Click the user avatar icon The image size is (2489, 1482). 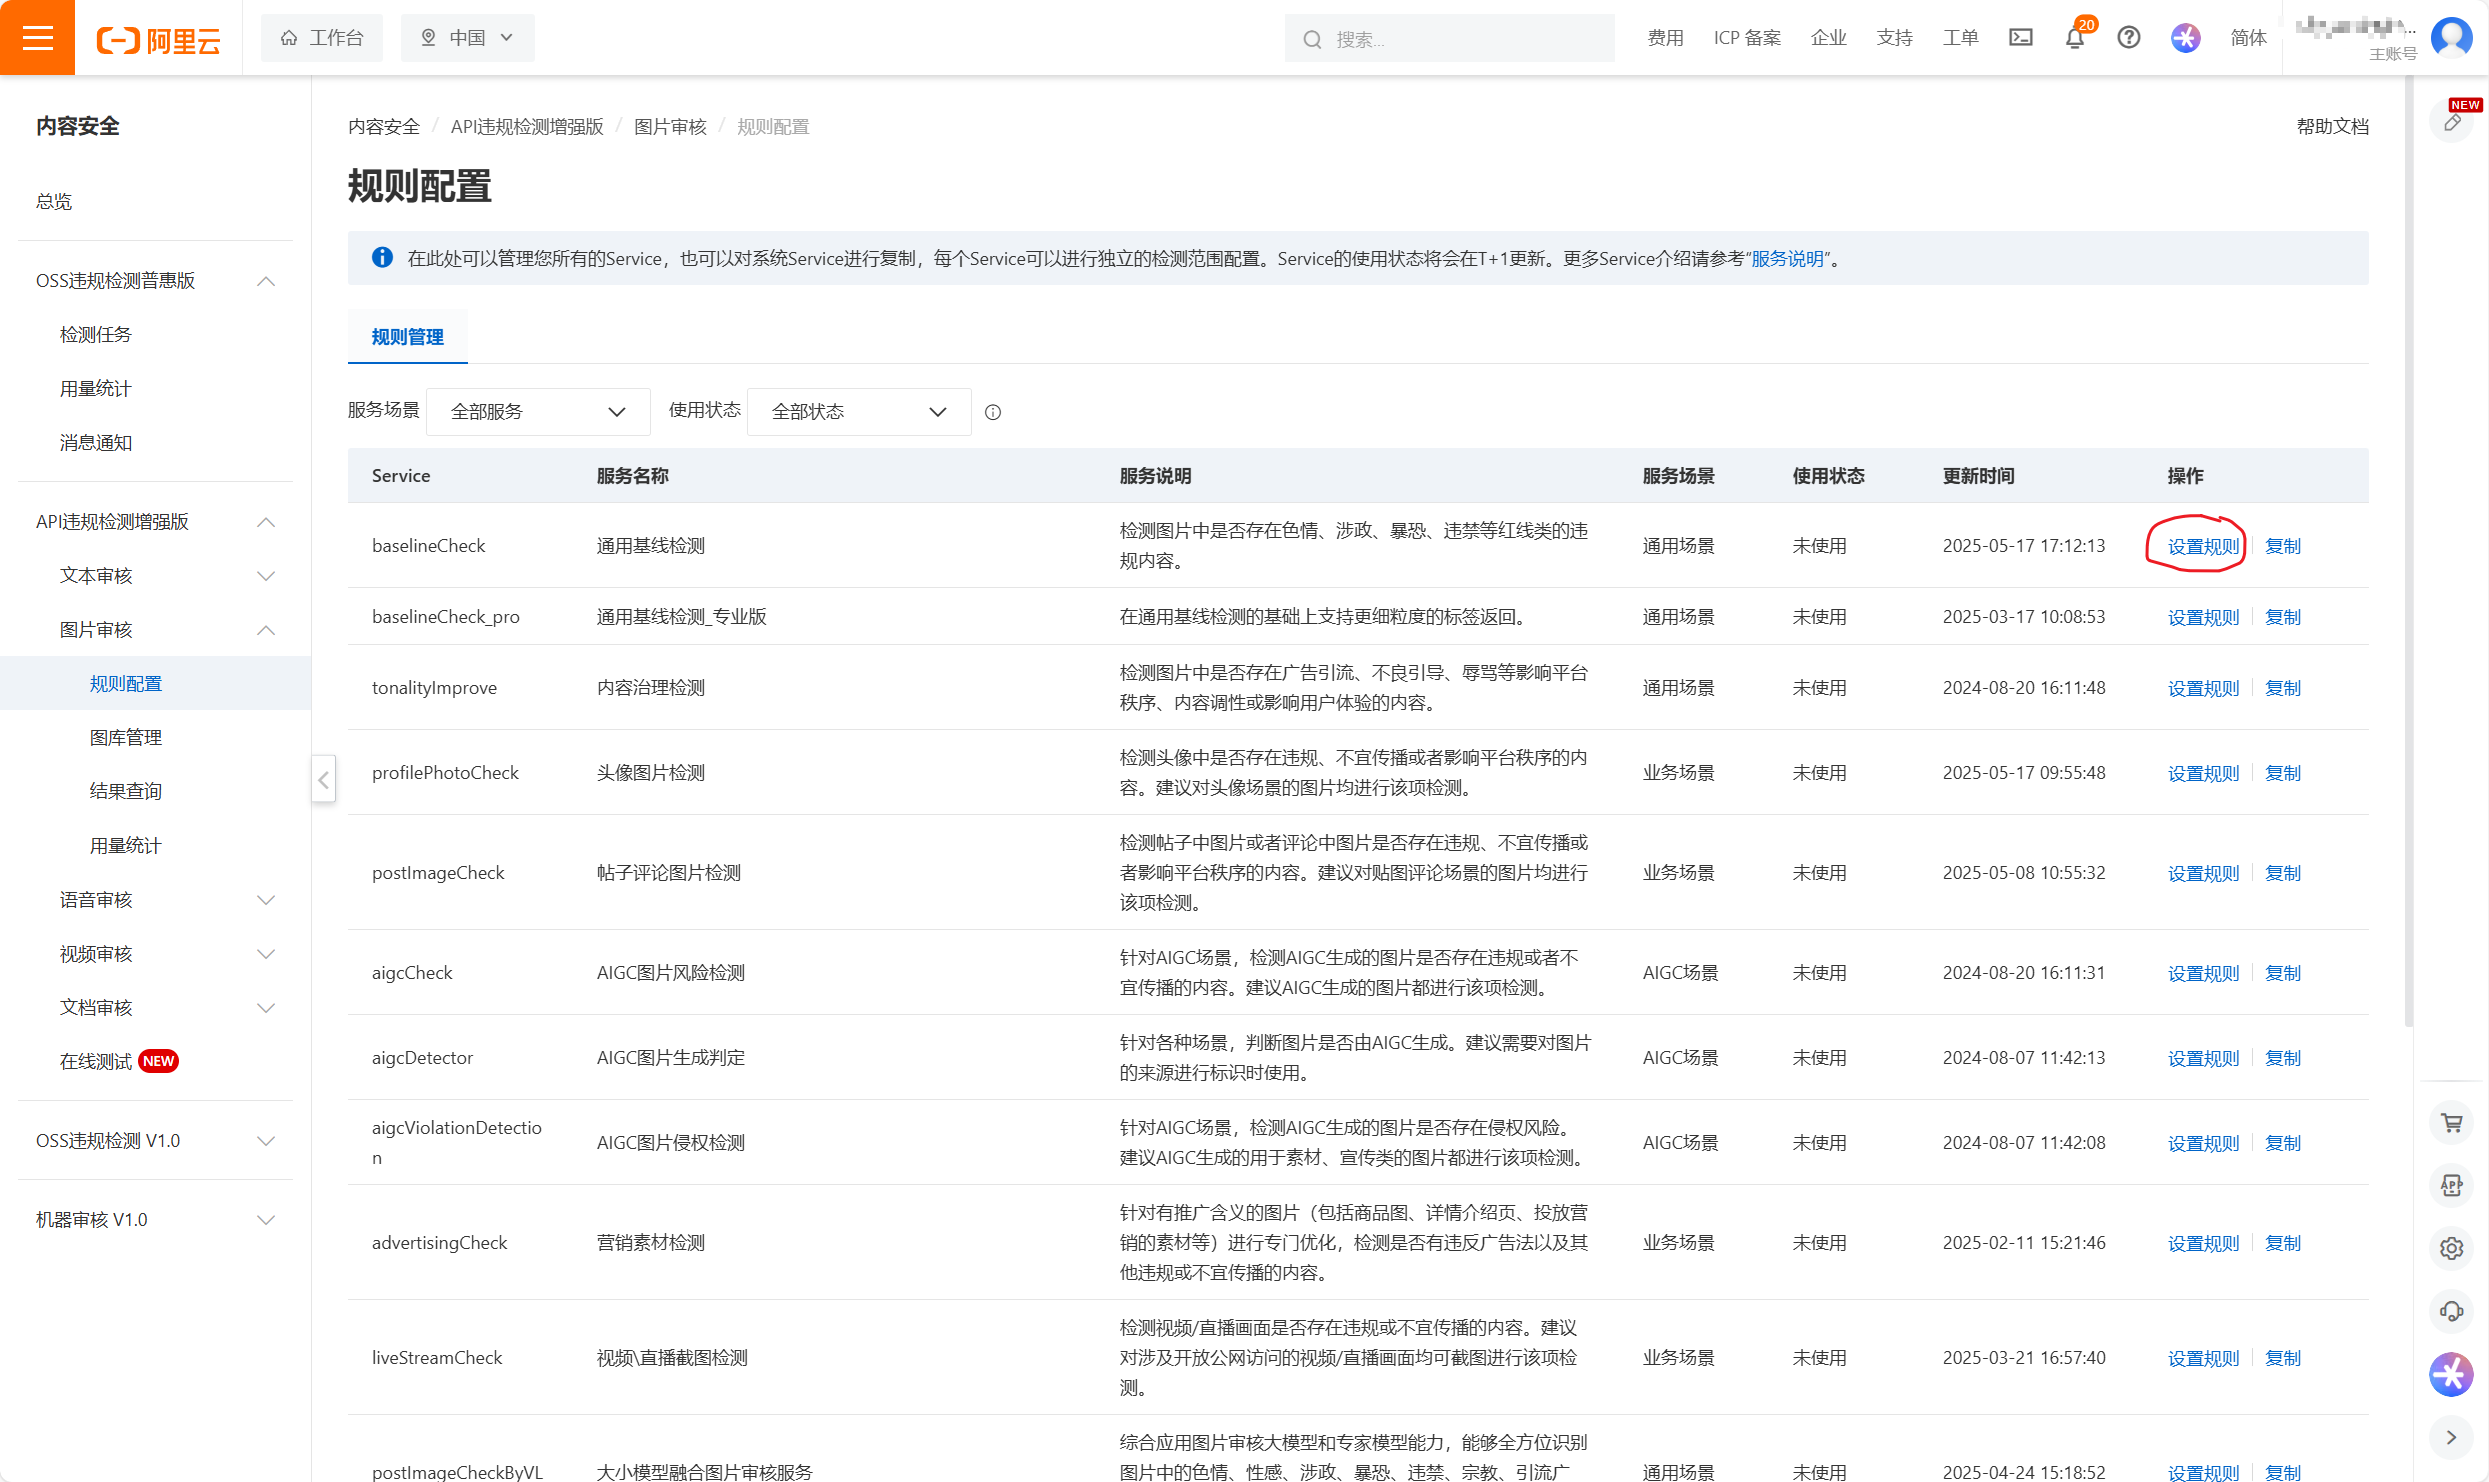[x=2451, y=38]
